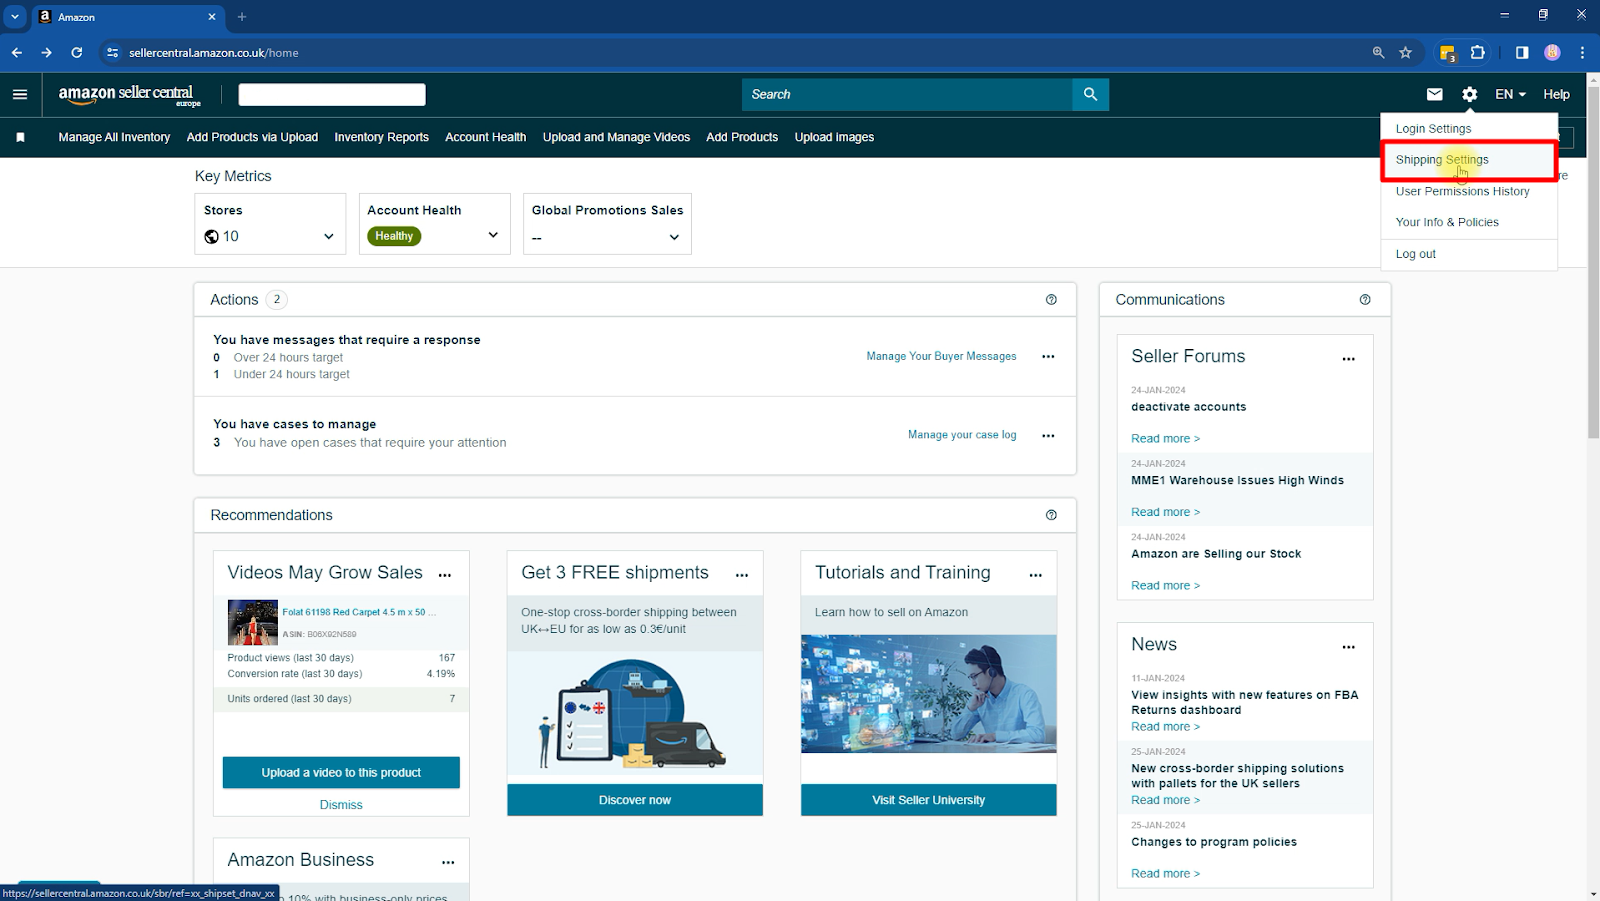Open options for Seller Forums widget
This screenshot has height=901, width=1600.
[1349, 359]
